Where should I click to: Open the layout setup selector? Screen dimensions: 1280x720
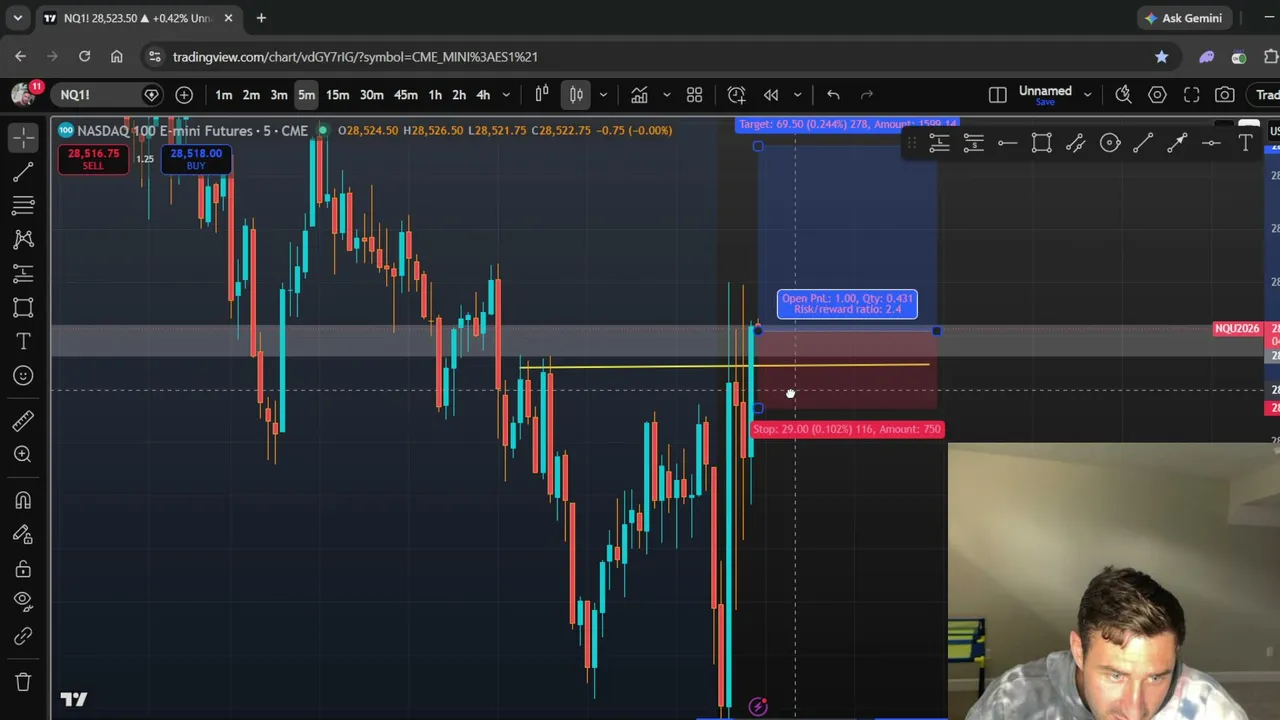point(997,95)
